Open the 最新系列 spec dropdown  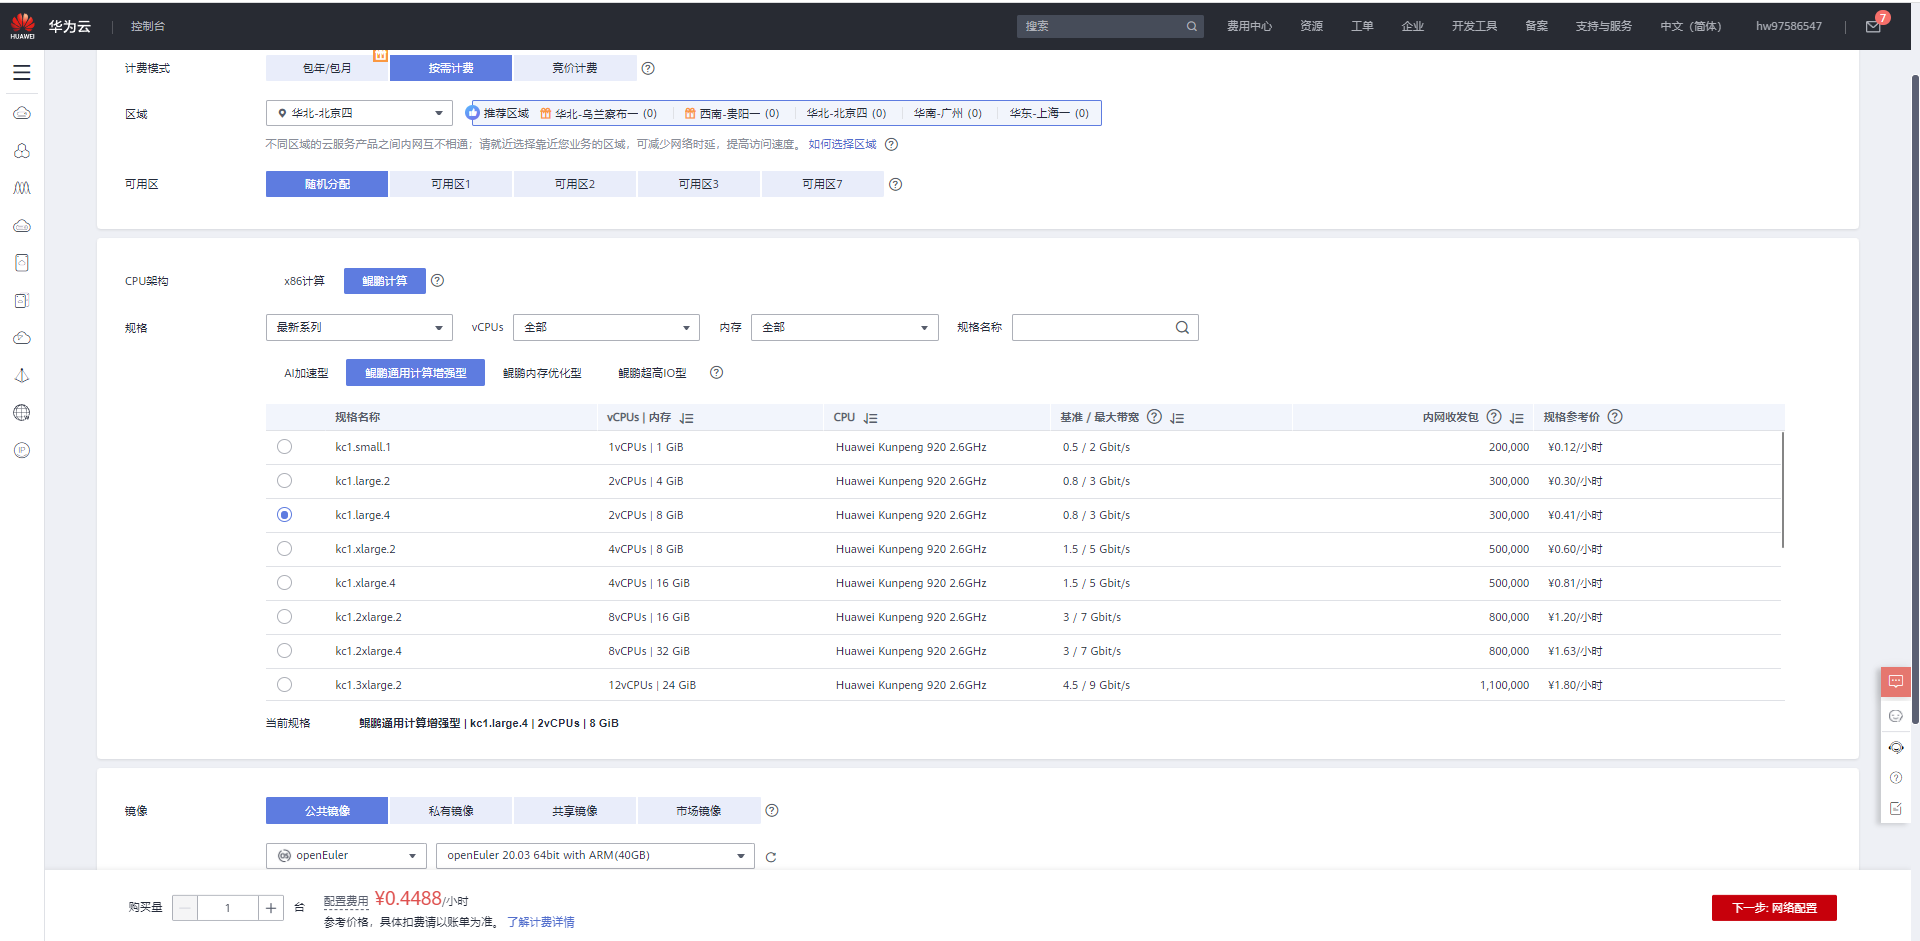point(359,327)
